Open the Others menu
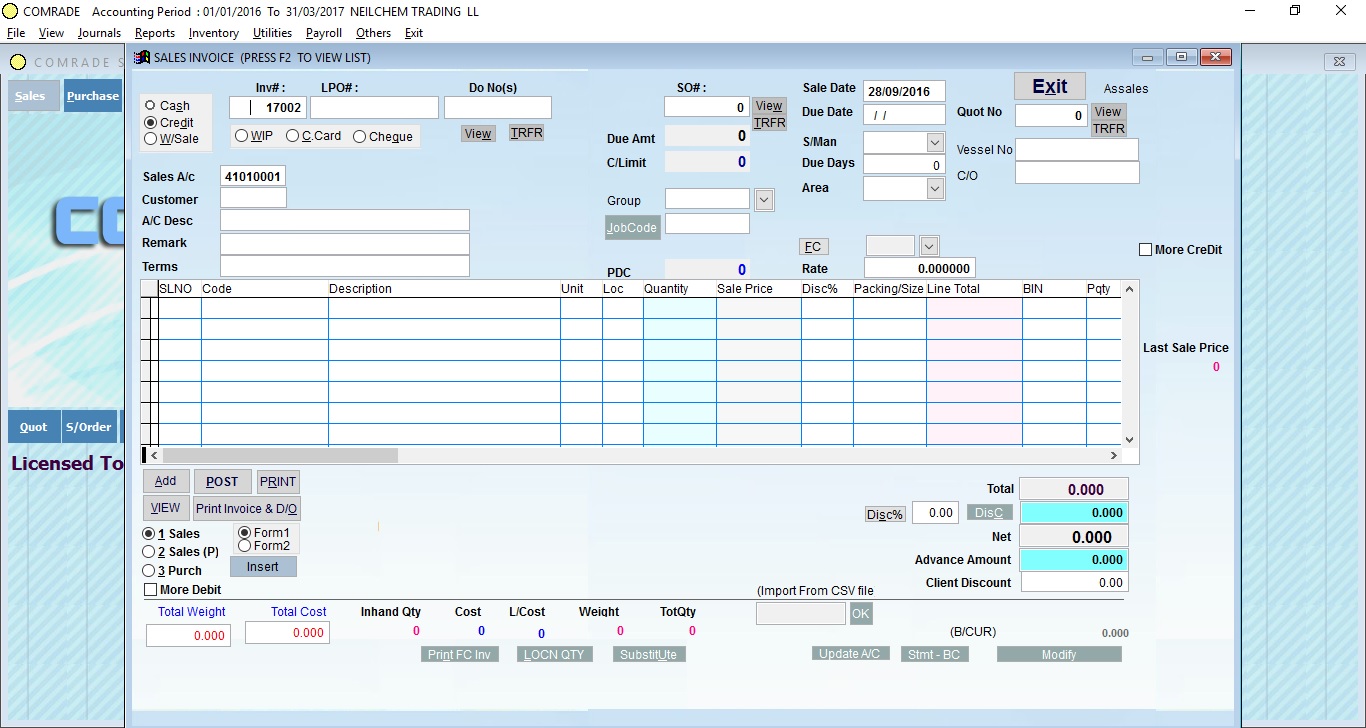The image size is (1366, 728). click(x=374, y=33)
